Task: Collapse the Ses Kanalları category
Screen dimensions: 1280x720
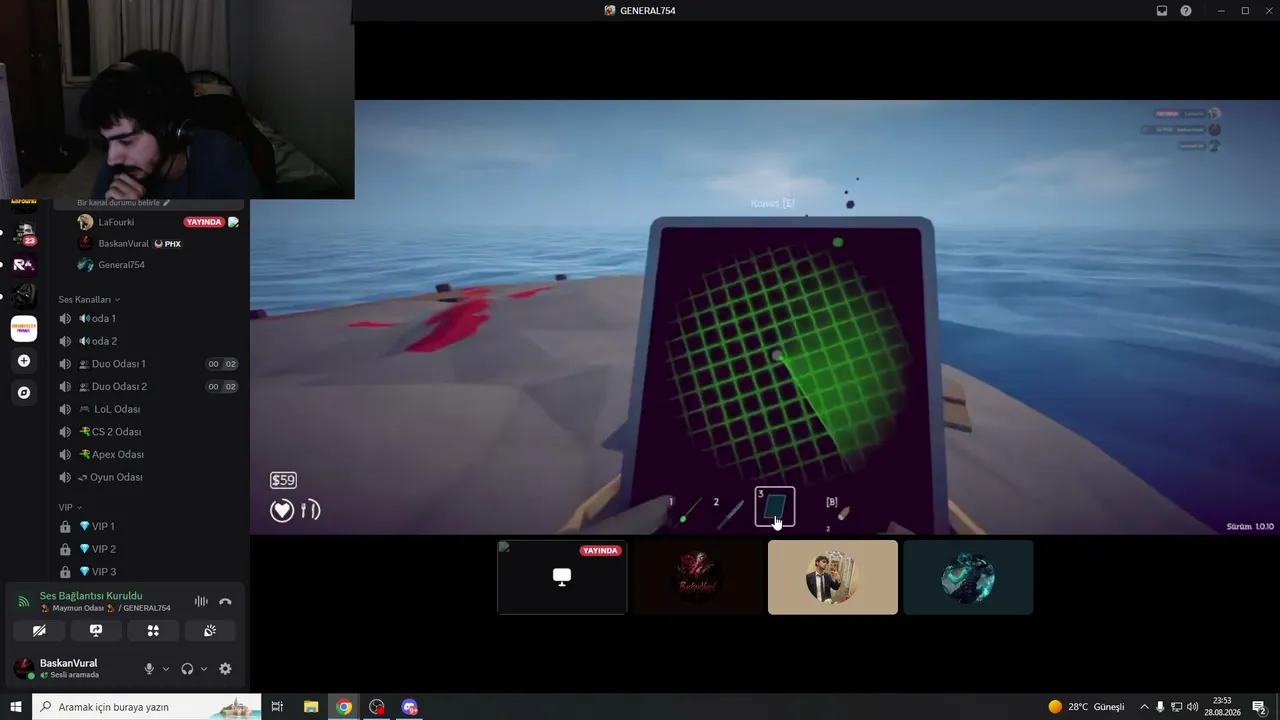Action: click(x=89, y=299)
